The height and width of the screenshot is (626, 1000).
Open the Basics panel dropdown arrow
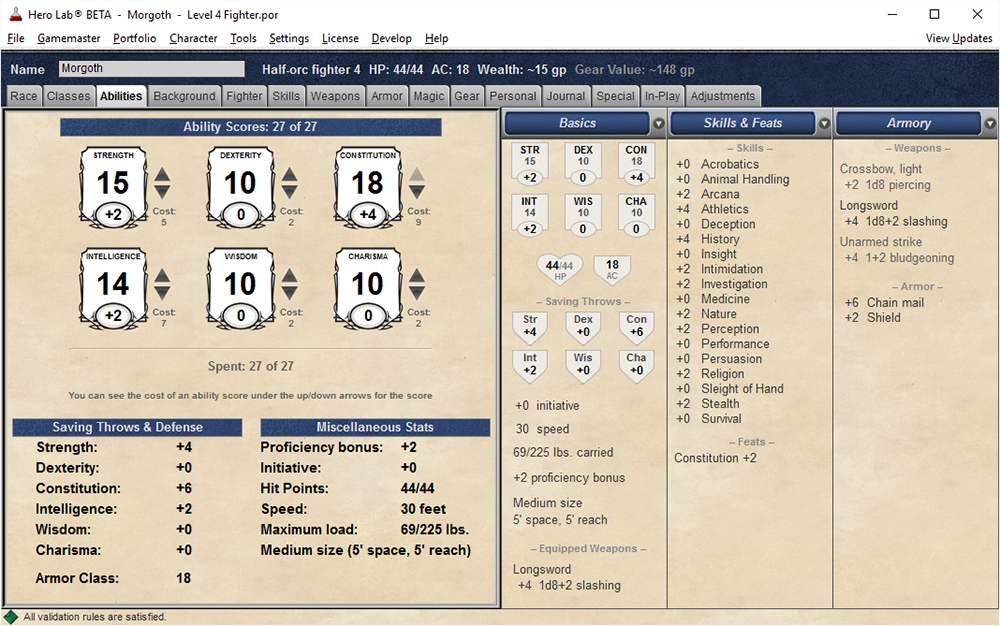click(659, 124)
